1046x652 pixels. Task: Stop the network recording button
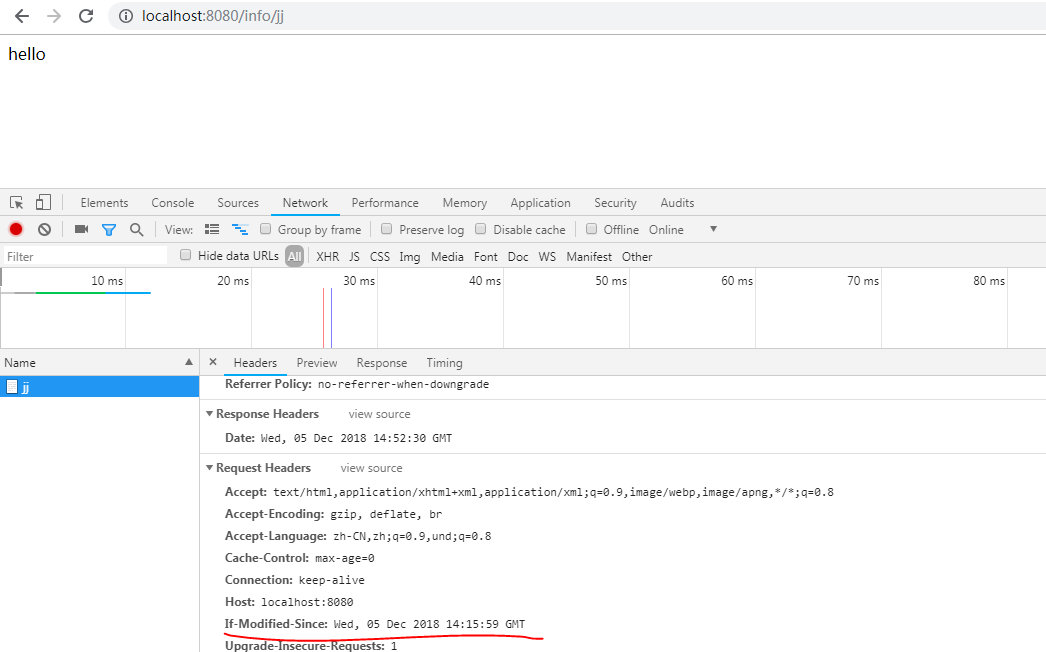(x=16, y=229)
